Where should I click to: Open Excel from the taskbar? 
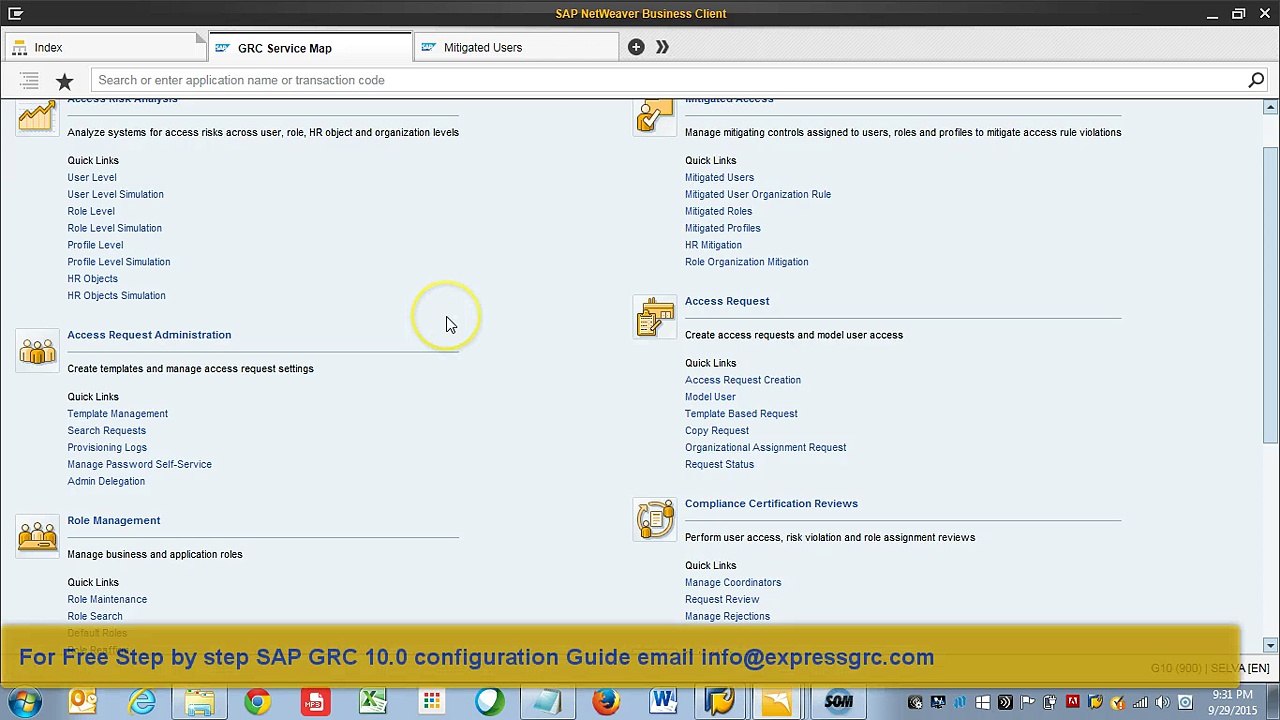(x=373, y=702)
